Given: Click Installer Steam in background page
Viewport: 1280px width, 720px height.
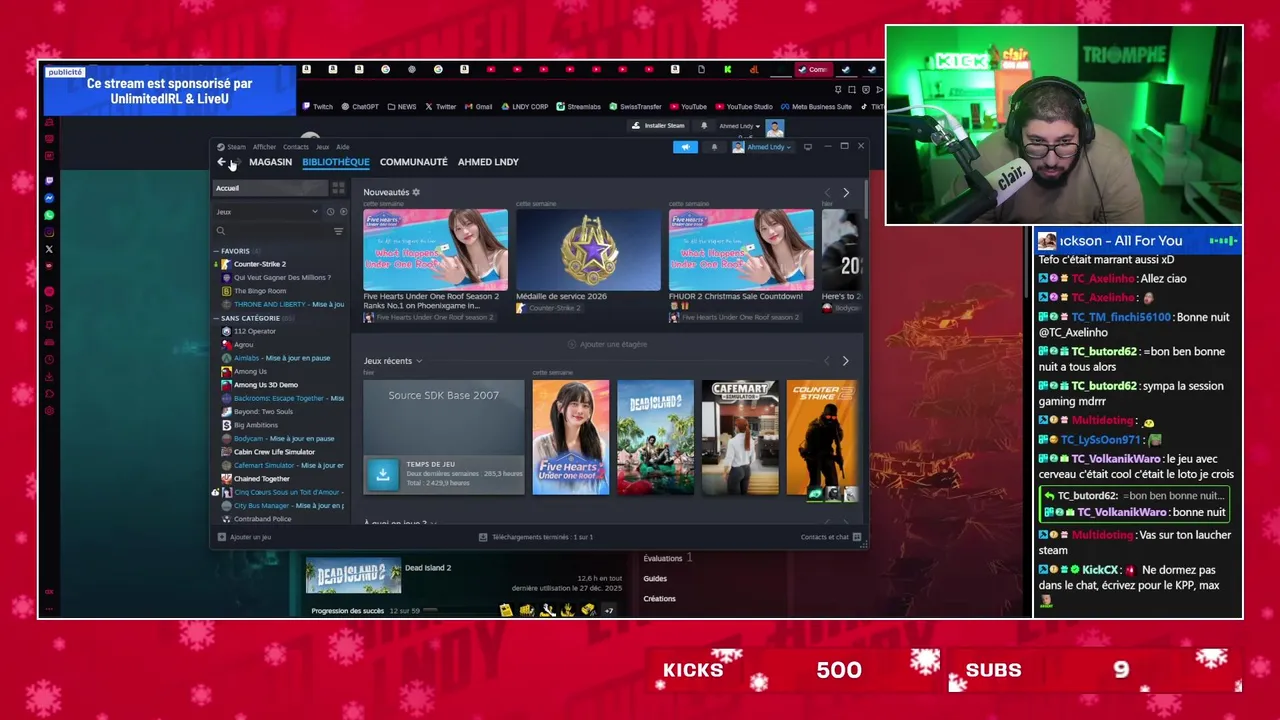Looking at the screenshot, I should pyautogui.click(x=658, y=126).
